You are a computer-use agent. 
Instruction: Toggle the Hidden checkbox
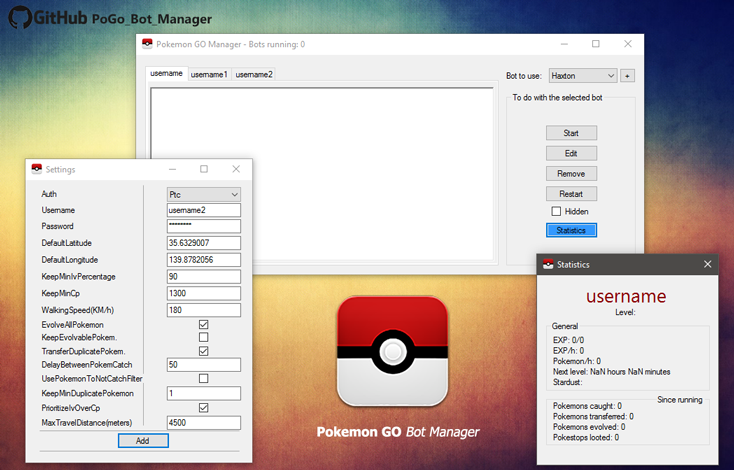point(556,211)
